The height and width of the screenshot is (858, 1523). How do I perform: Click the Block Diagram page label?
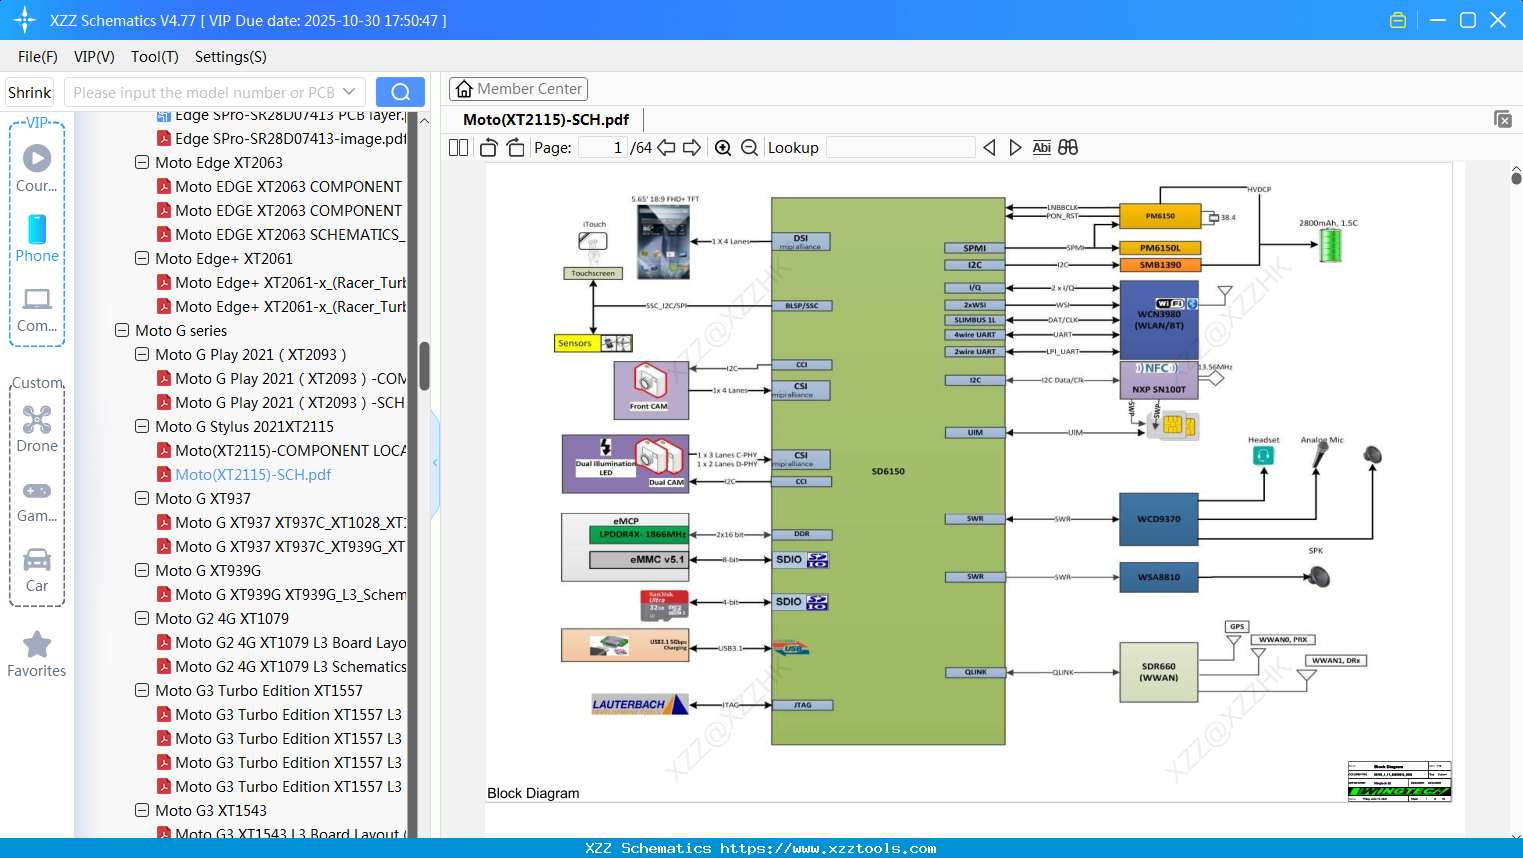pos(533,793)
